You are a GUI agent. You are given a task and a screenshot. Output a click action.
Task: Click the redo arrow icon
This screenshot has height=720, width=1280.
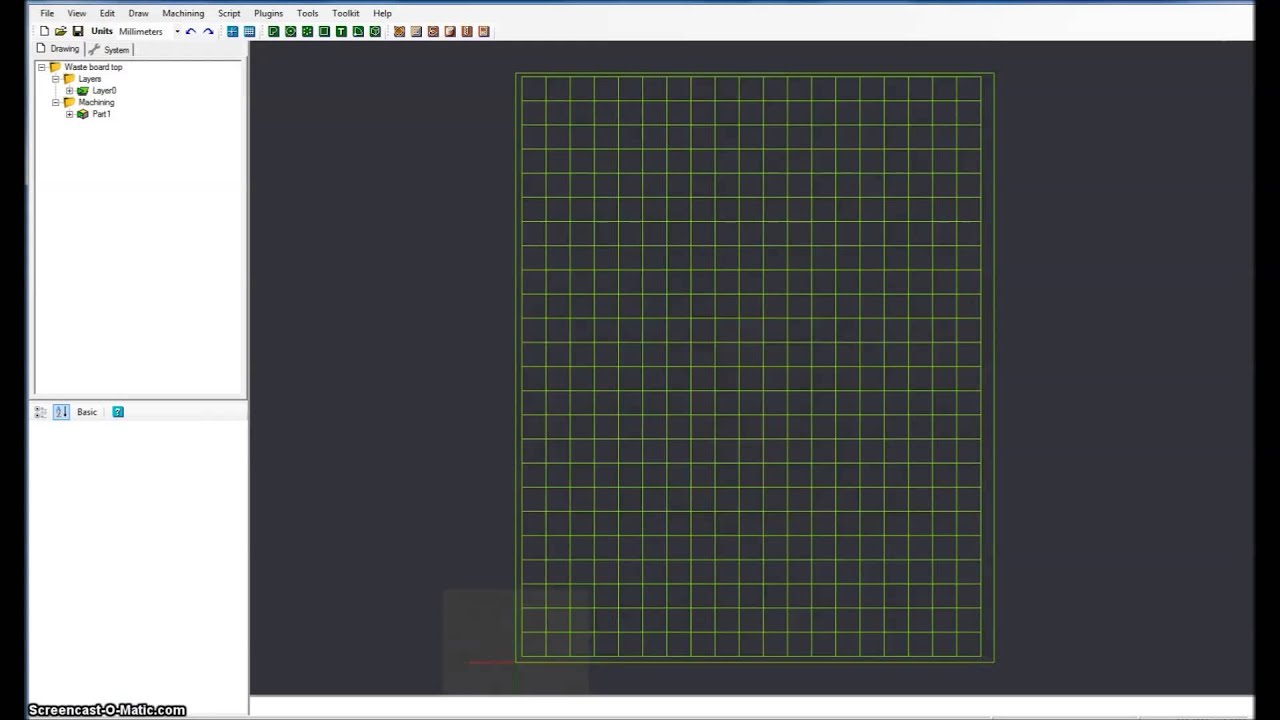click(x=208, y=31)
